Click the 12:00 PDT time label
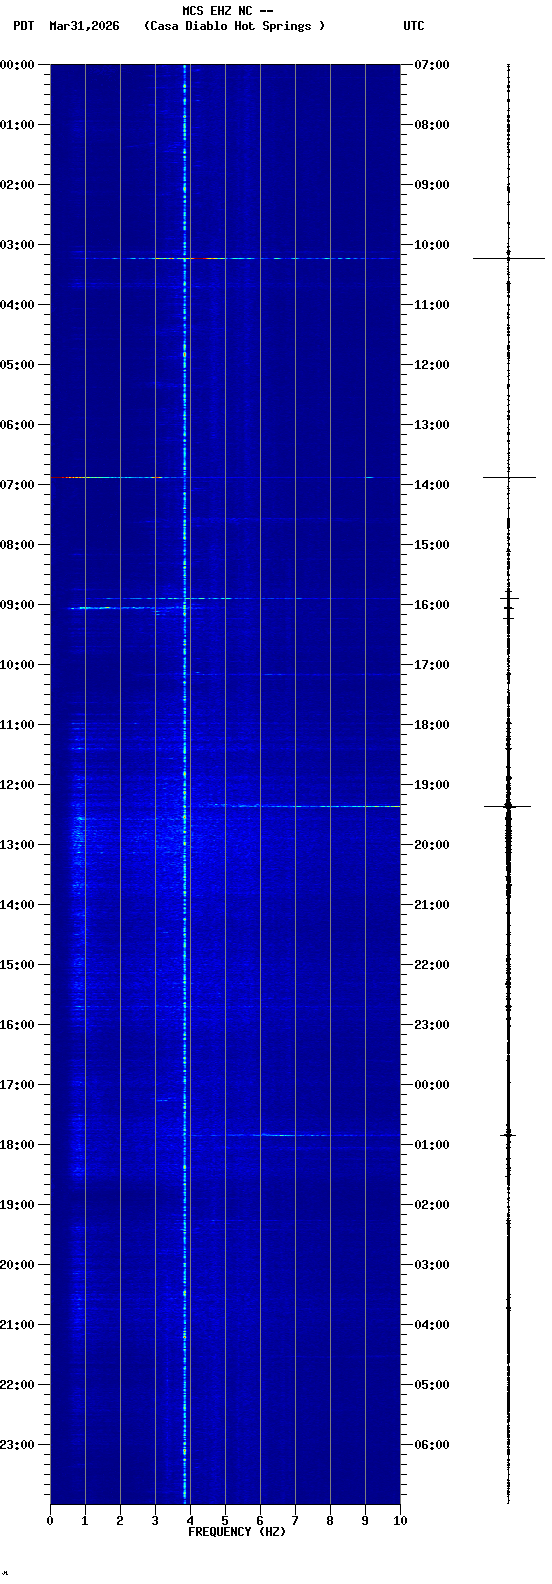Image resolution: width=552 pixels, height=1584 pixels. pyautogui.click(x=17, y=785)
